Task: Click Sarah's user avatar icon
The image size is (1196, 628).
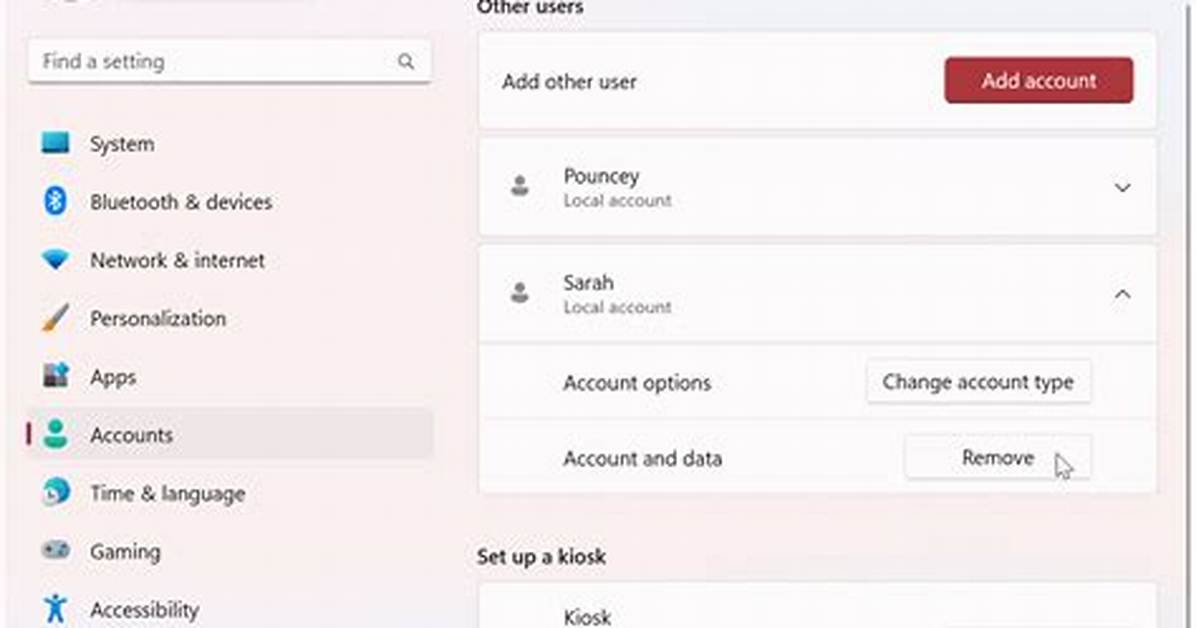Action: (x=520, y=293)
